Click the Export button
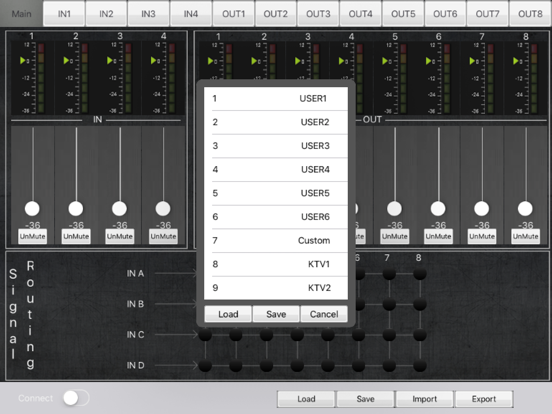The height and width of the screenshot is (414, 552). coord(484,399)
